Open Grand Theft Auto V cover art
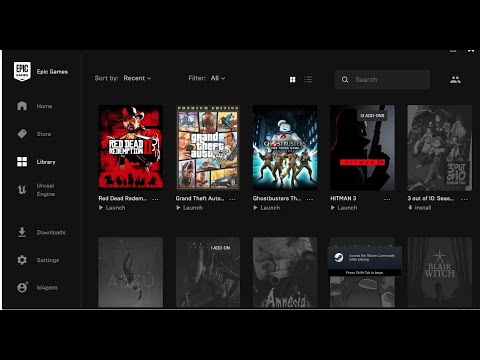The height and width of the screenshot is (360, 480). (x=208, y=147)
